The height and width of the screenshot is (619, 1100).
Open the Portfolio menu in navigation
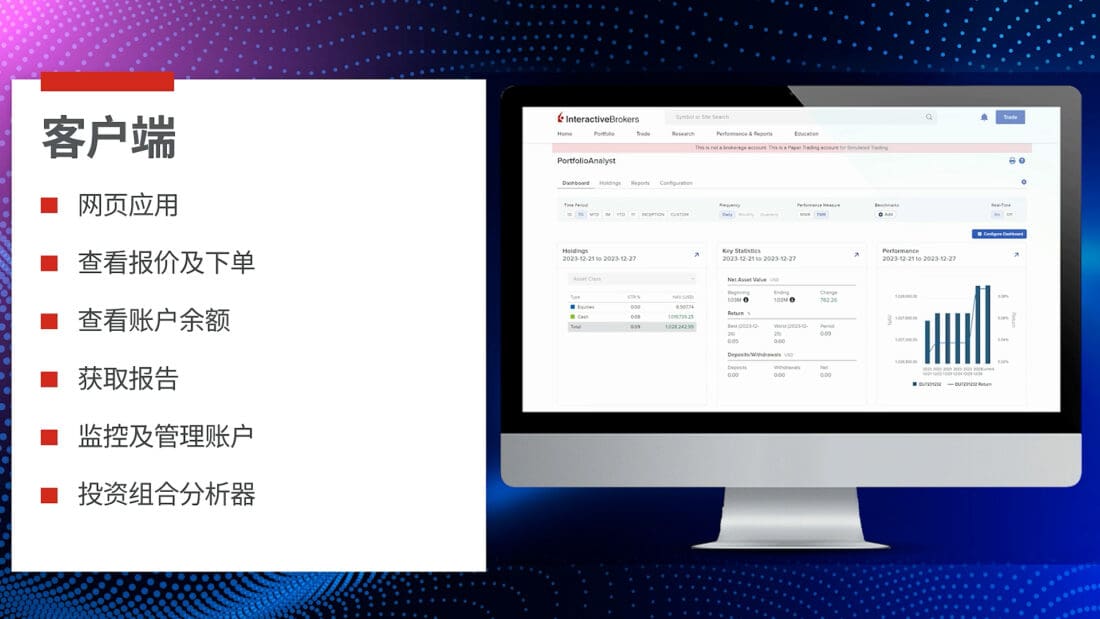click(x=604, y=134)
